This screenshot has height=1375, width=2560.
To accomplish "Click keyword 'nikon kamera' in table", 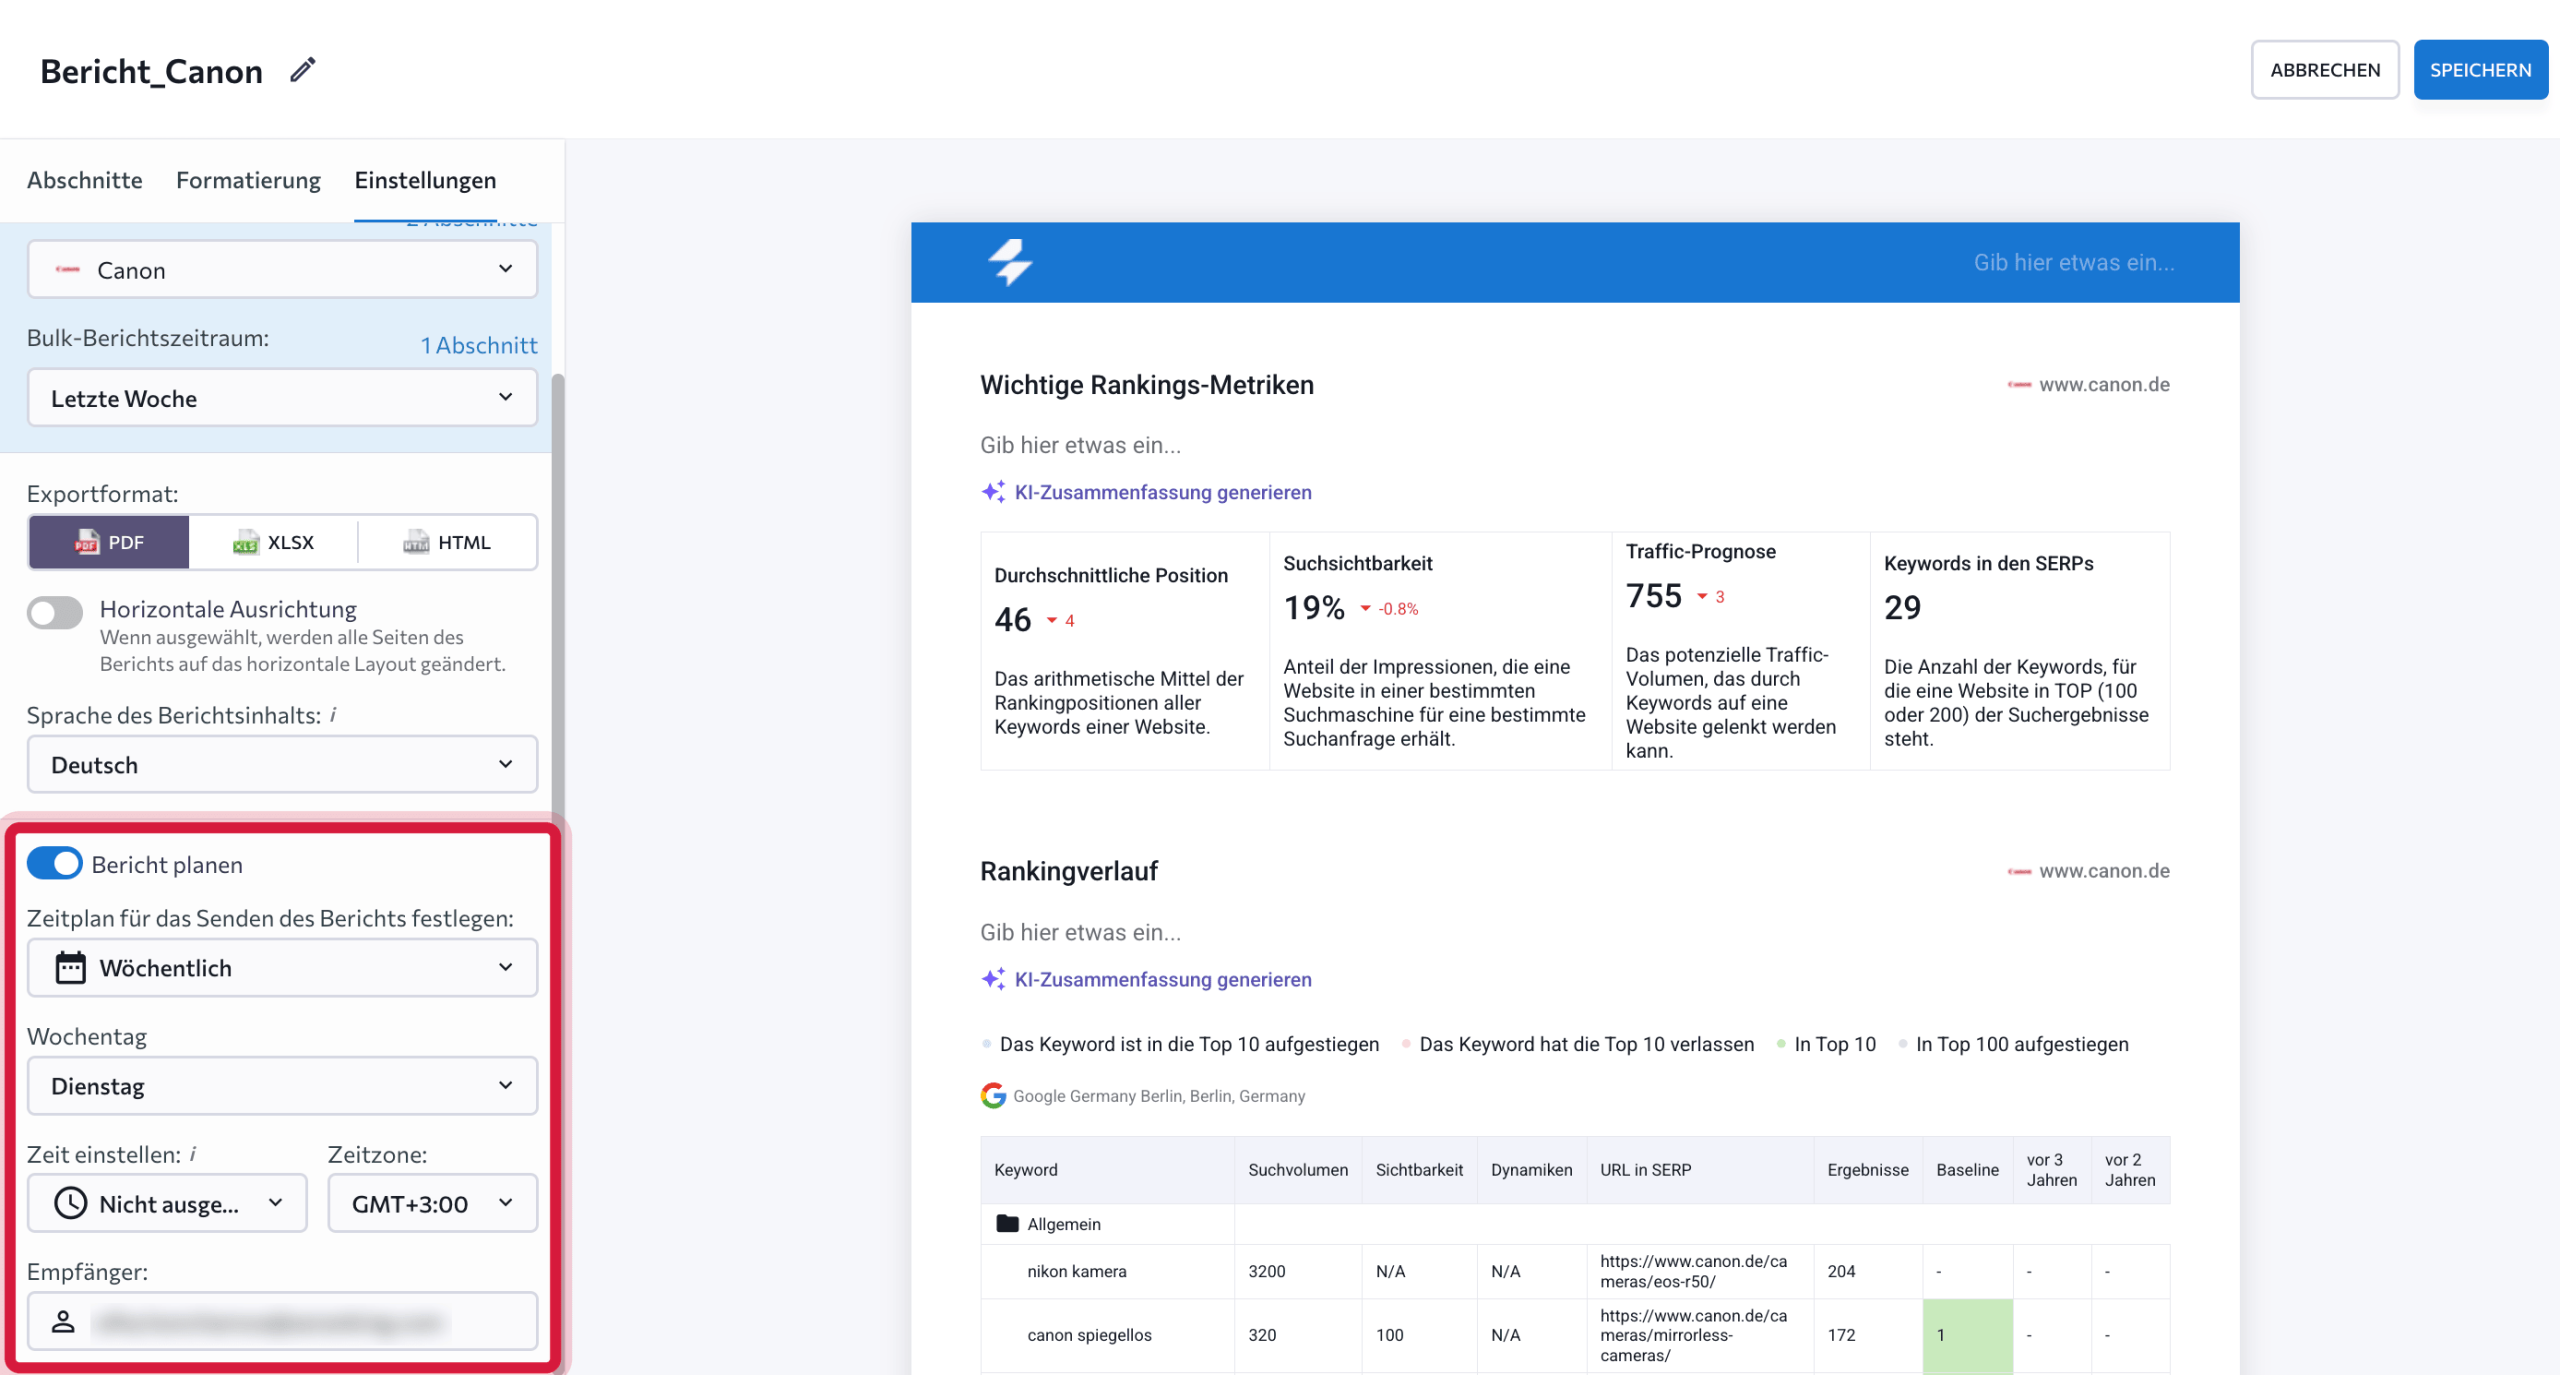I will click(1077, 1271).
